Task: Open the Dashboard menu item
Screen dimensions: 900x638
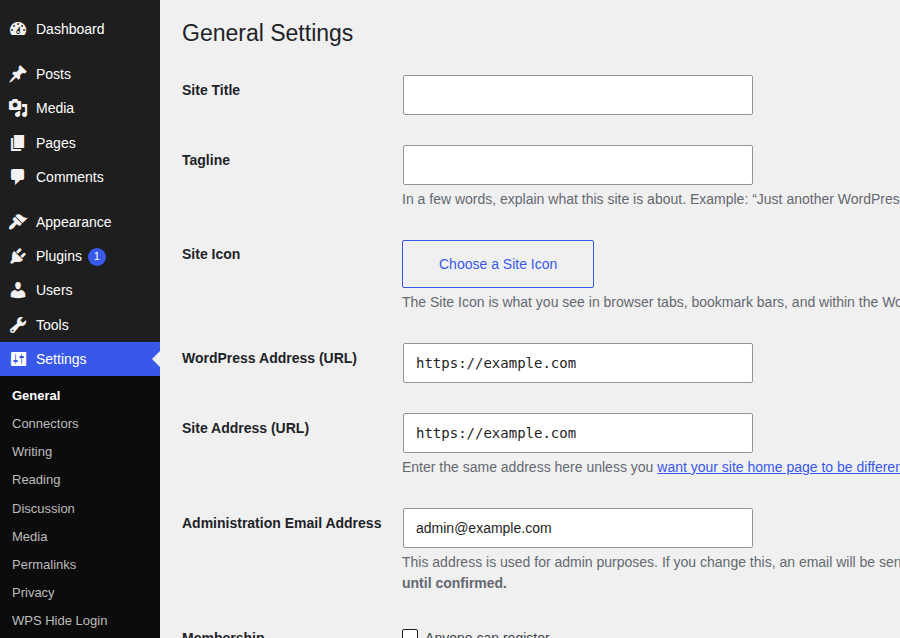Action: [x=70, y=29]
